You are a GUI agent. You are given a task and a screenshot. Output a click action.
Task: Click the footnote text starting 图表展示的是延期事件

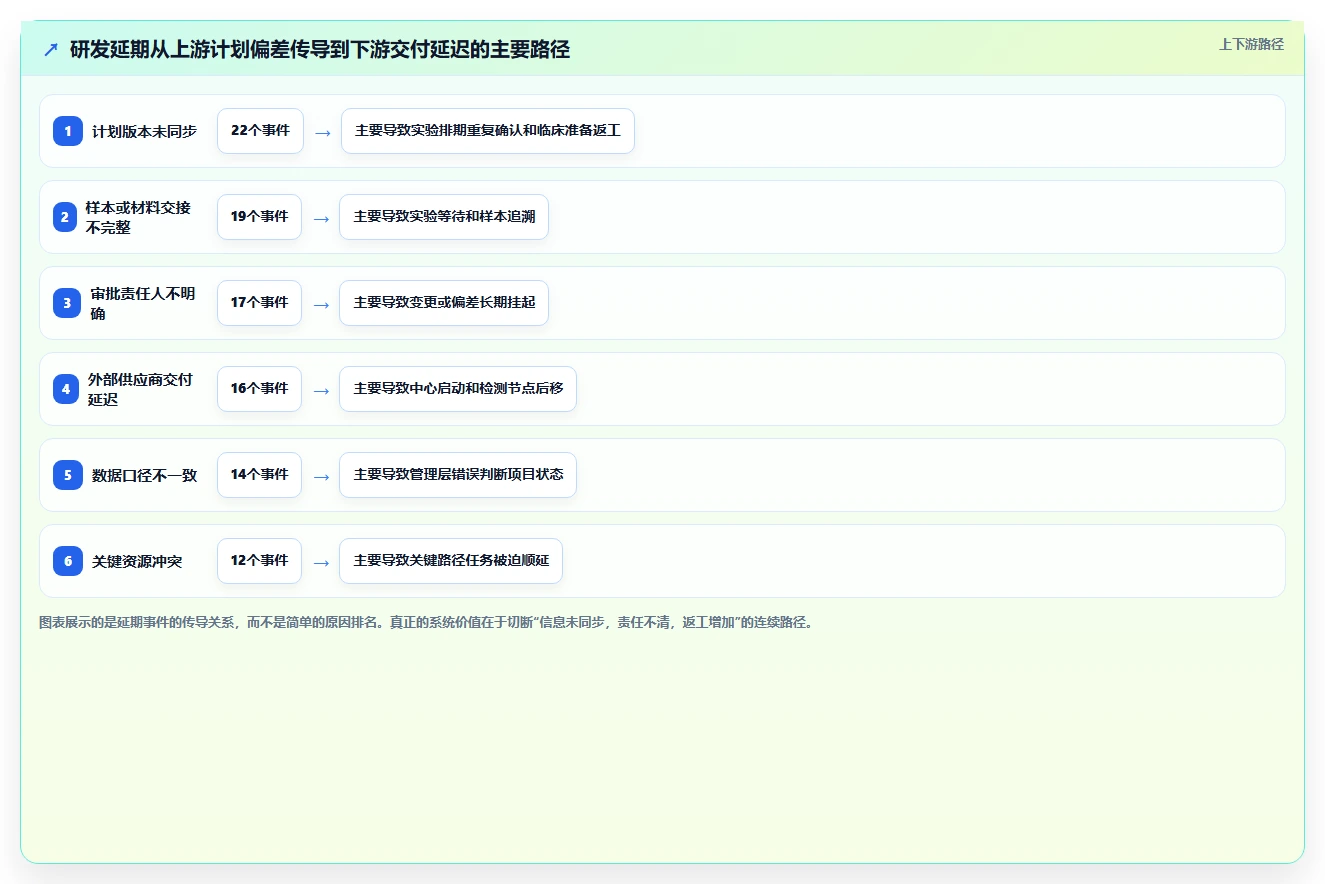click(427, 622)
